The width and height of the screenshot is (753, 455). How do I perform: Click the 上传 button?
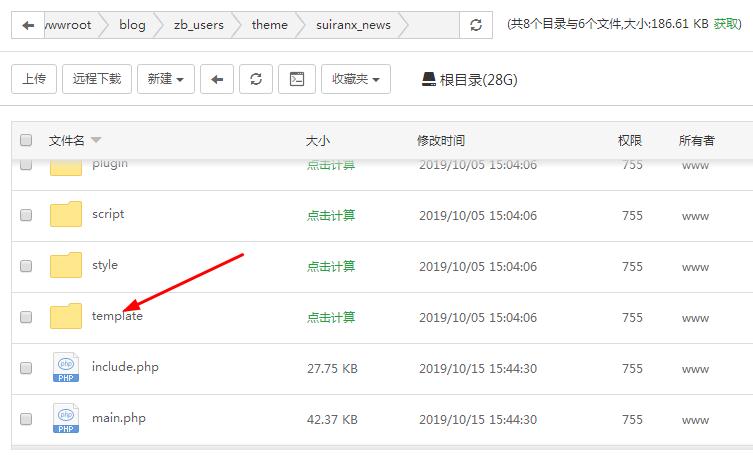pos(34,79)
